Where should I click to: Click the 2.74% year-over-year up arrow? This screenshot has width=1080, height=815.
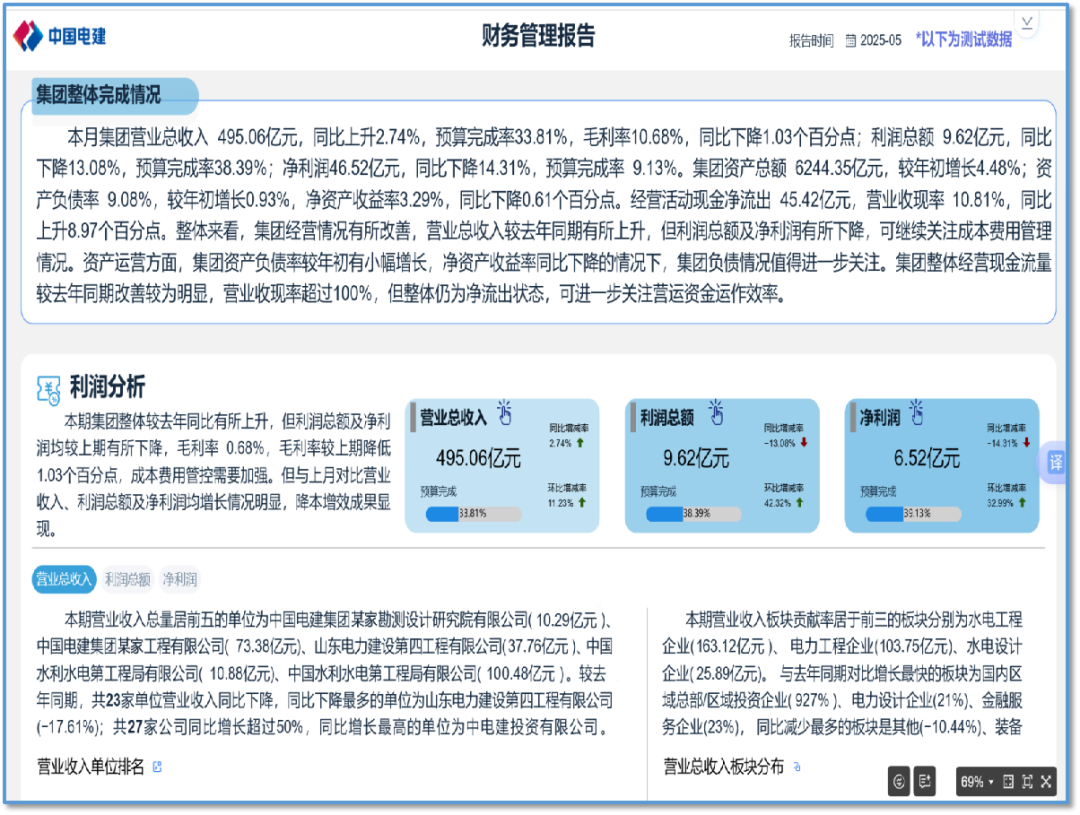coord(580,443)
